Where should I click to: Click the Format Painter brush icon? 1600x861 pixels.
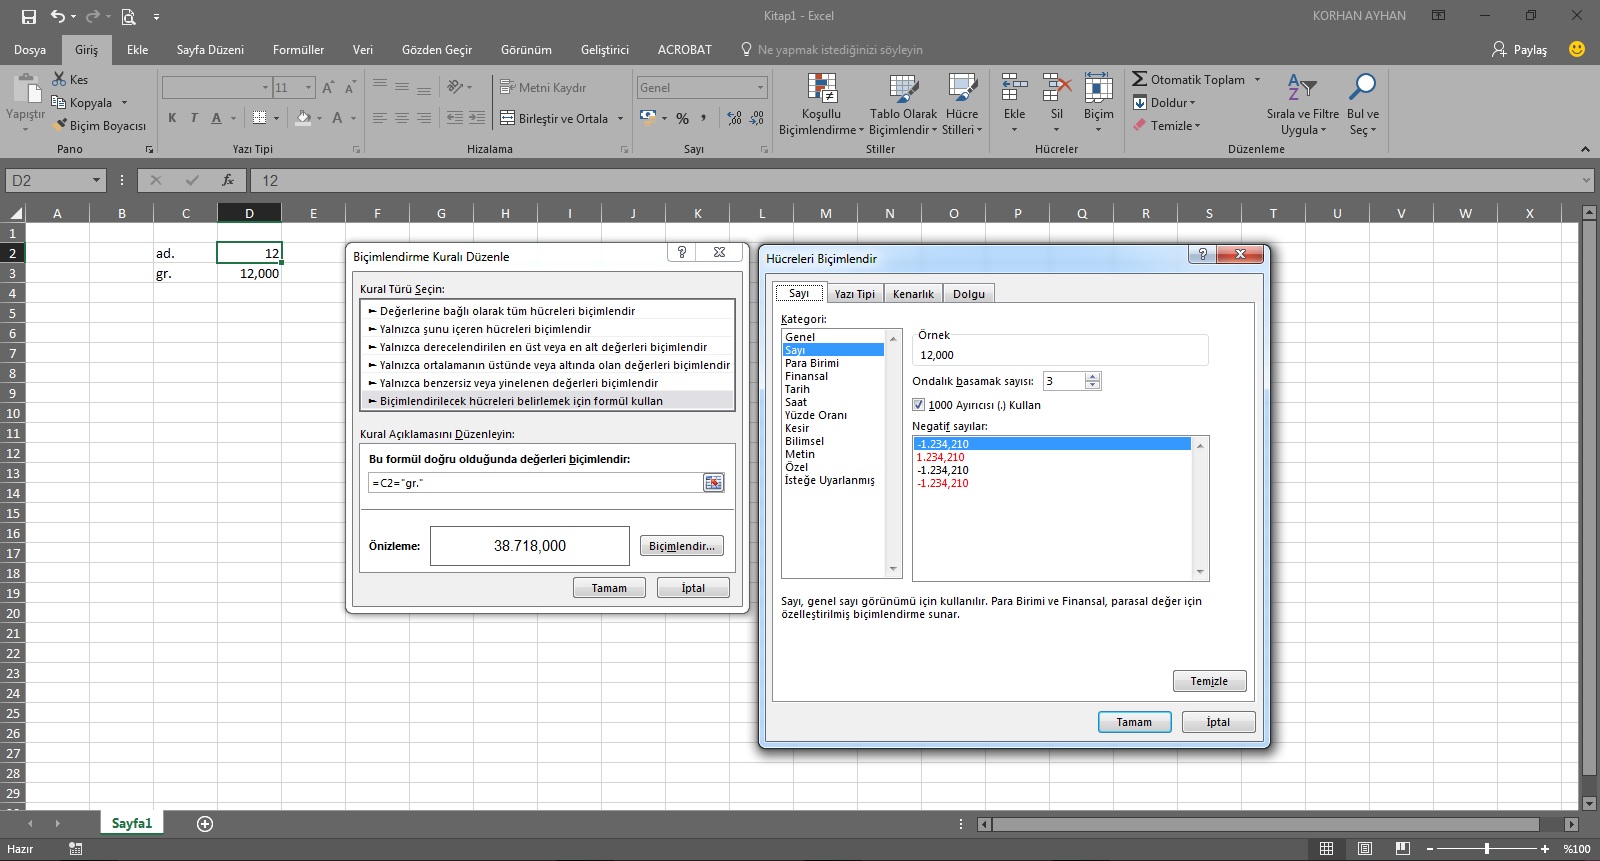60,126
